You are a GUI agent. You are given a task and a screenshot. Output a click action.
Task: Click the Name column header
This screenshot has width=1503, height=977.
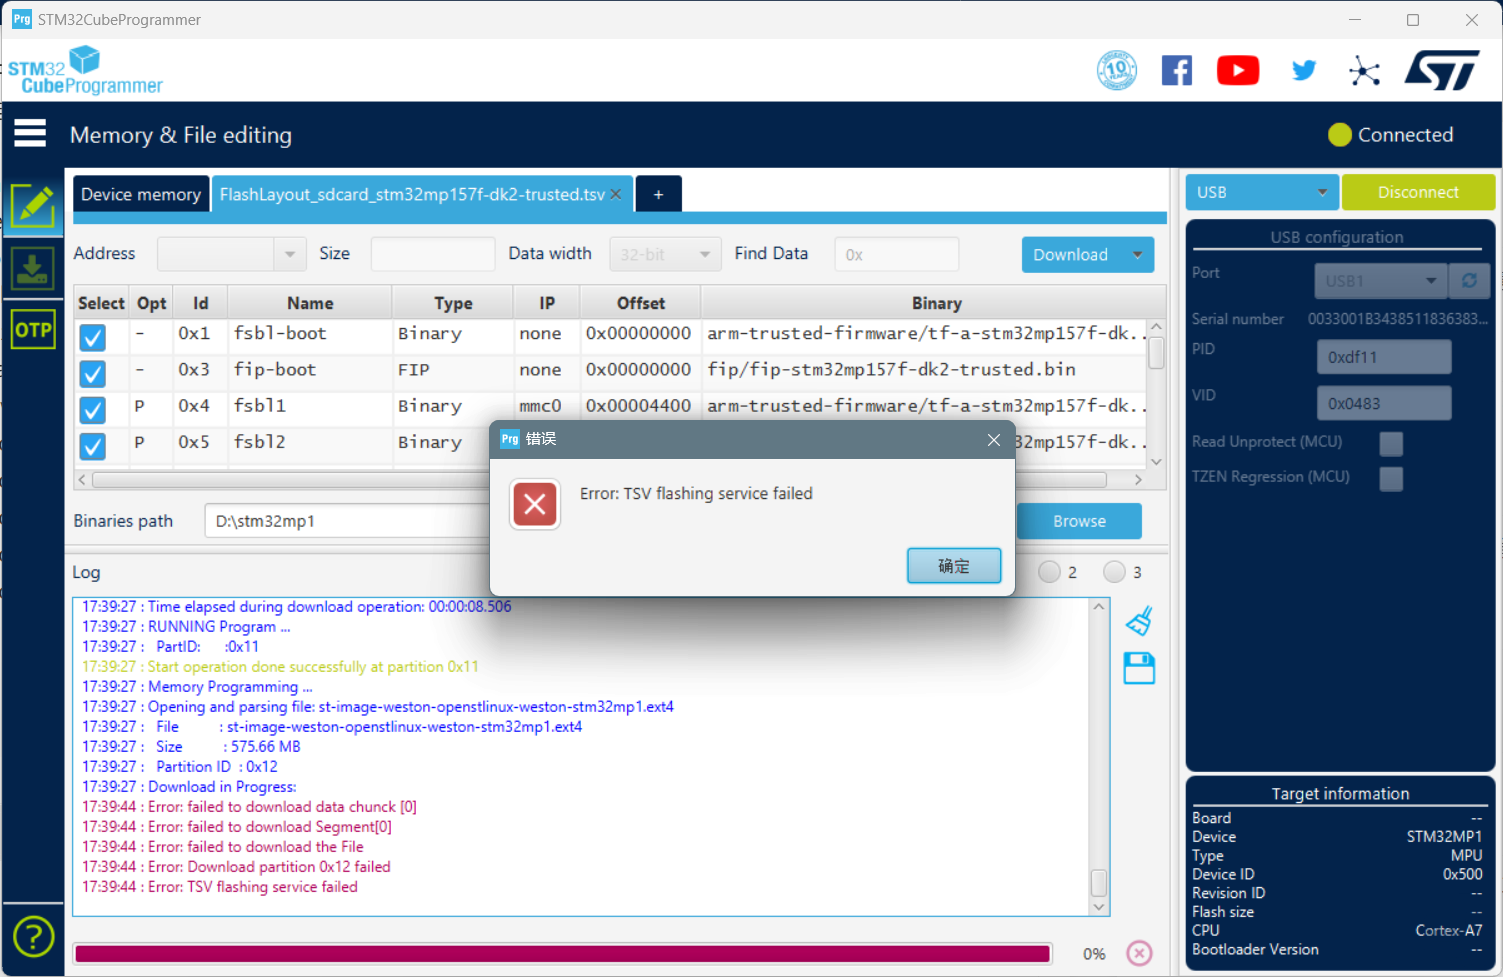310,303
